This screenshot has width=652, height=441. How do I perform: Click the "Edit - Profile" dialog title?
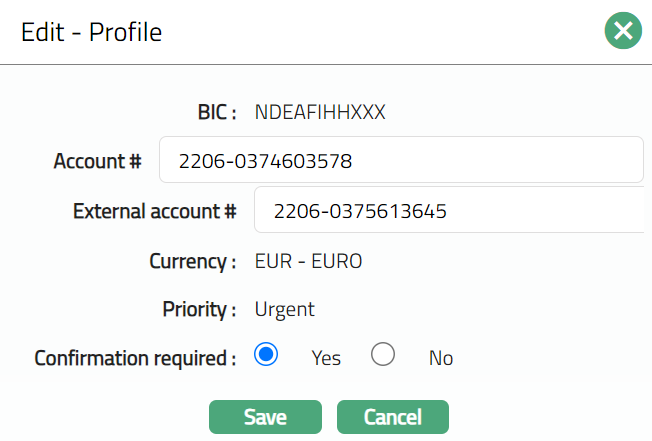[x=92, y=33]
